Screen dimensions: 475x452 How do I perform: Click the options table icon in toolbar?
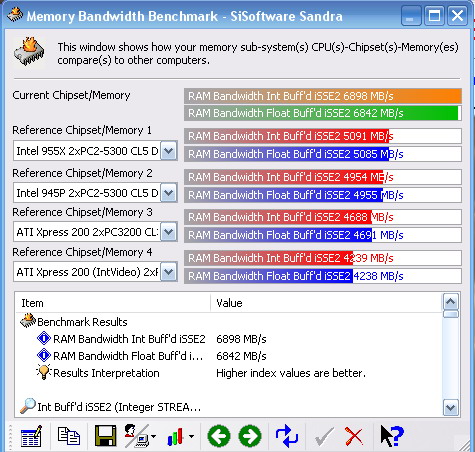tap(31, 436)
